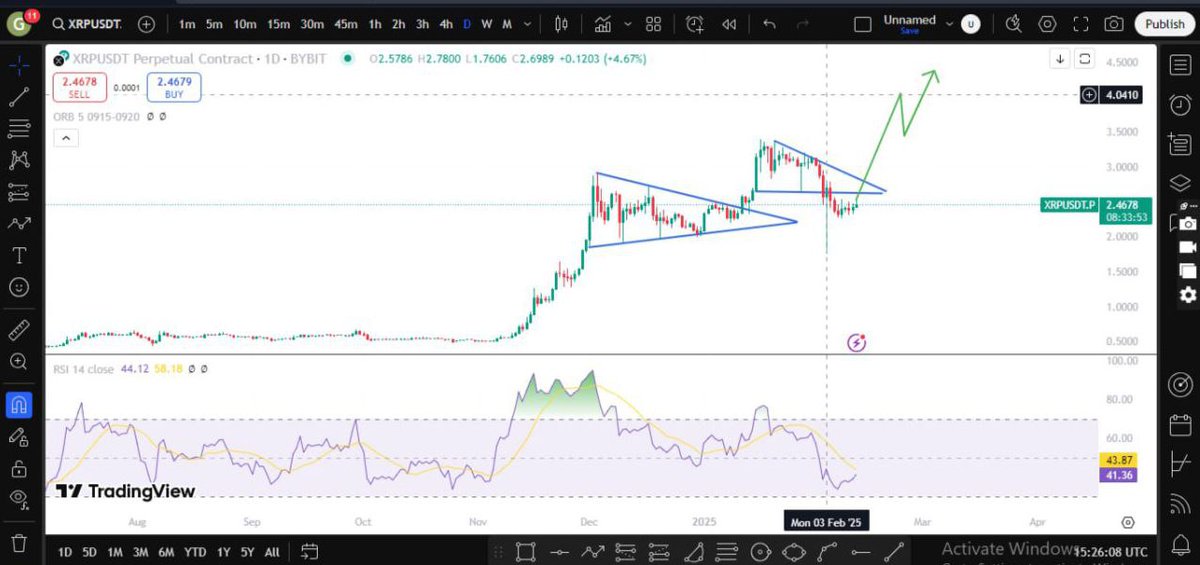Toggle magnet mode for drawings
The width and height of the screenshot is (1200, 565).
18,405
